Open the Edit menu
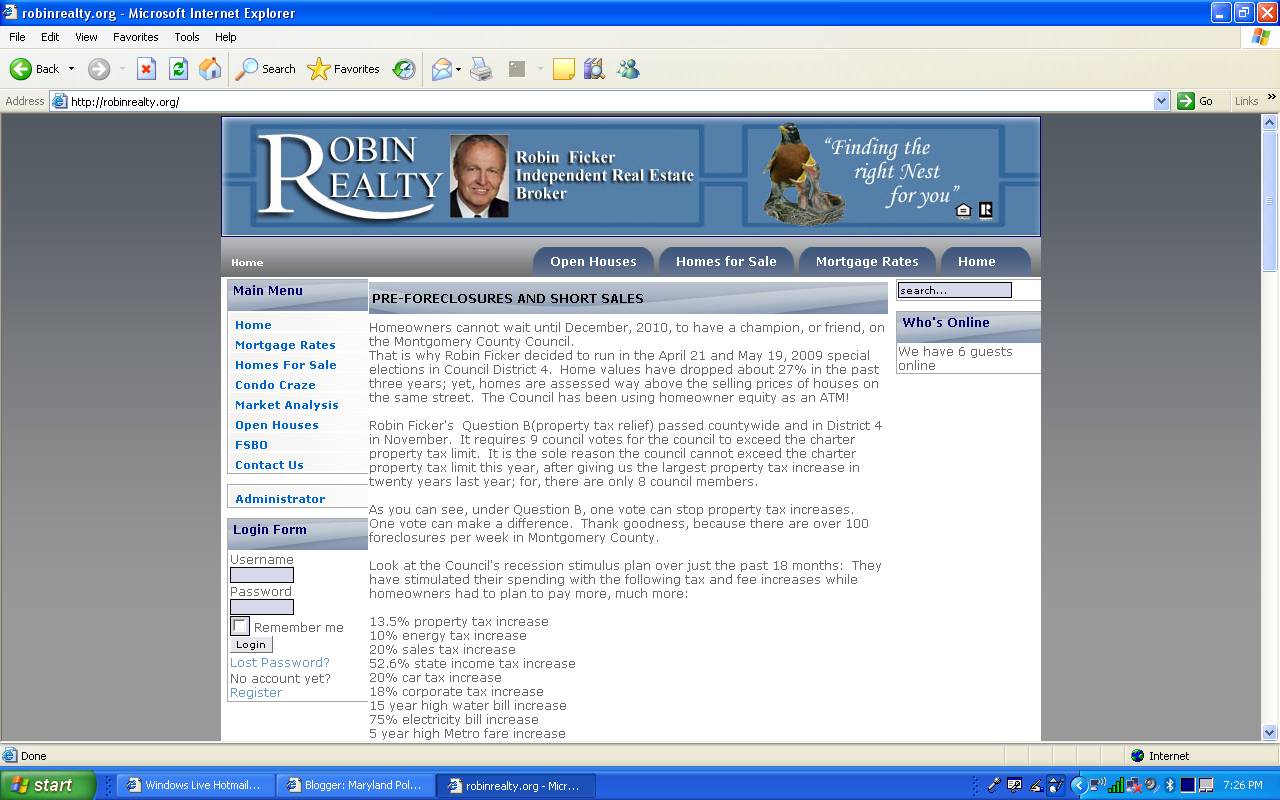The image size is (1280, 800). 50,37
